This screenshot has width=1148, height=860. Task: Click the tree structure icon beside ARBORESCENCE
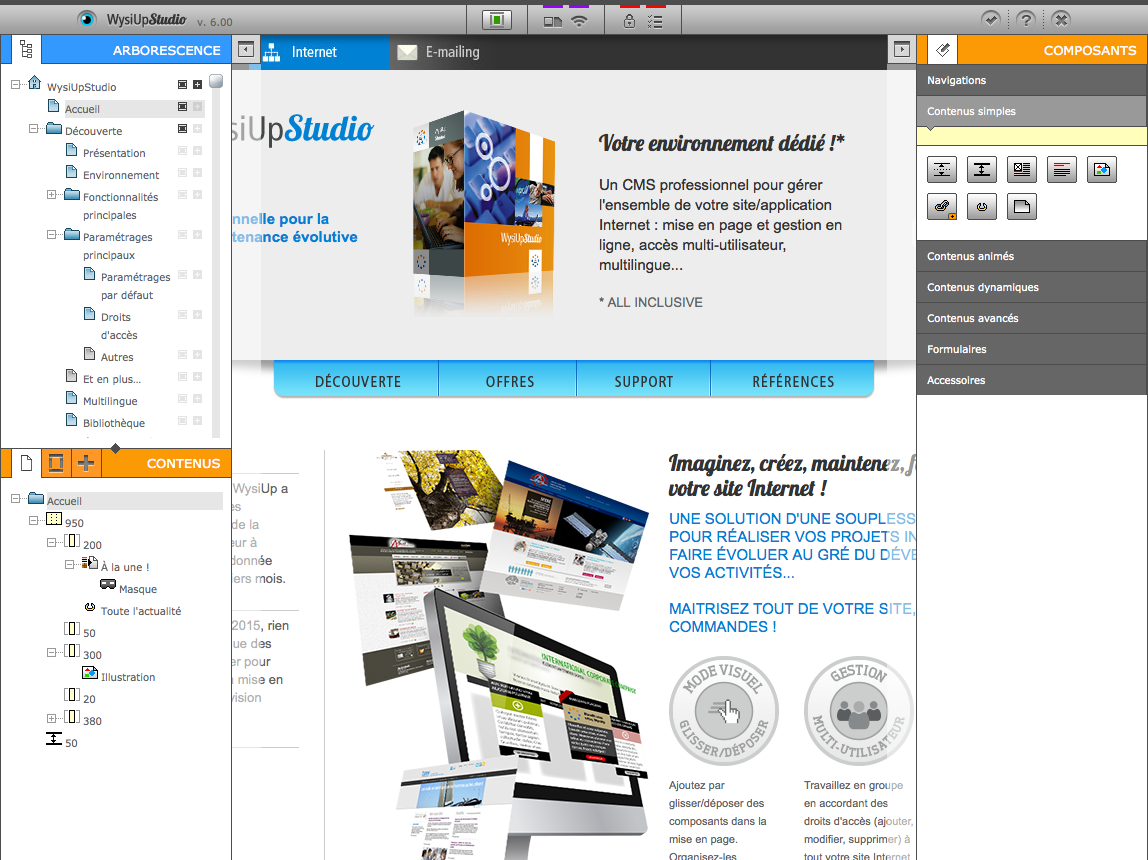point(26,50)
